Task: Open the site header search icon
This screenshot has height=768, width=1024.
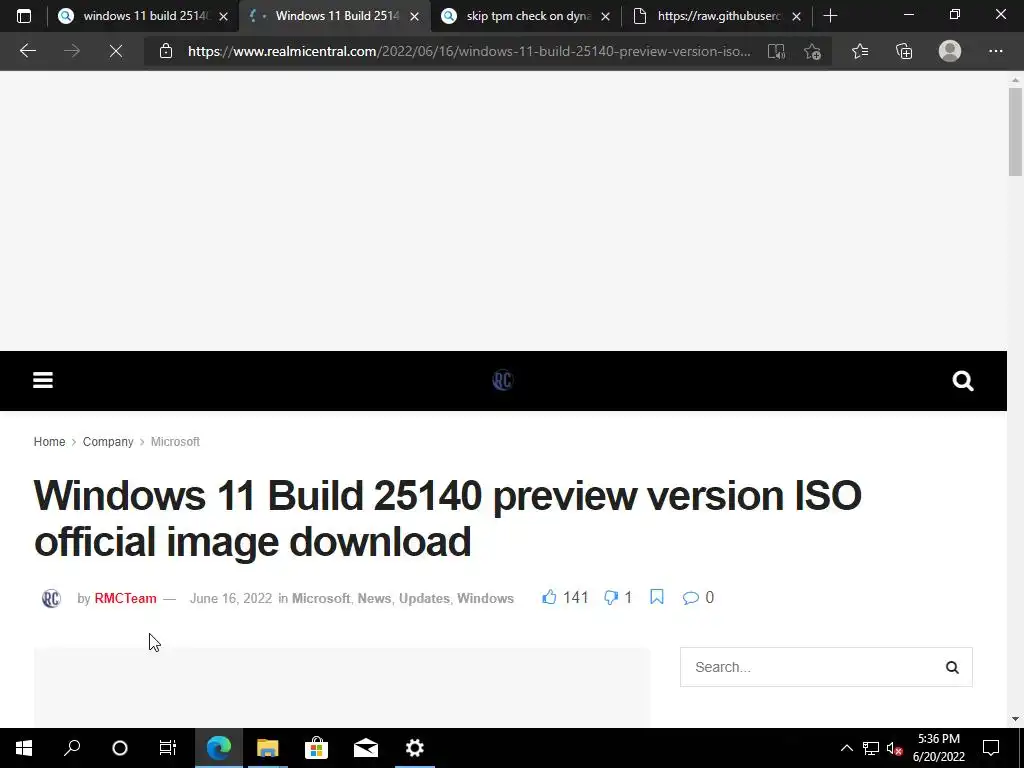Action: (963, 380)
